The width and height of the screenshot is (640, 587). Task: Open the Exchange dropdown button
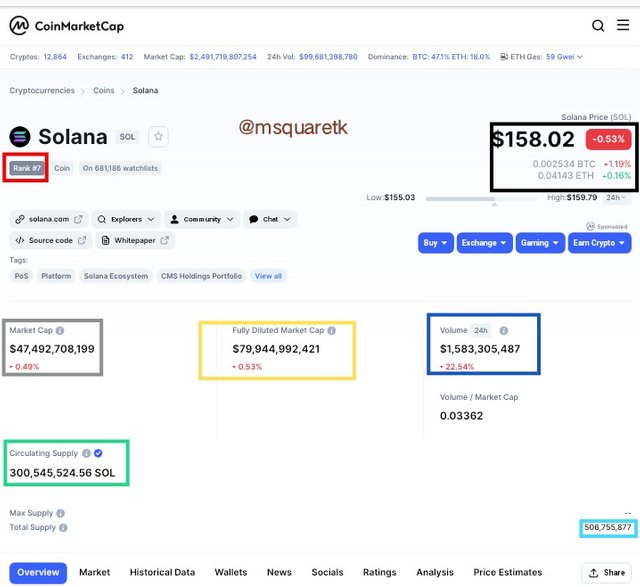[484, 243]
